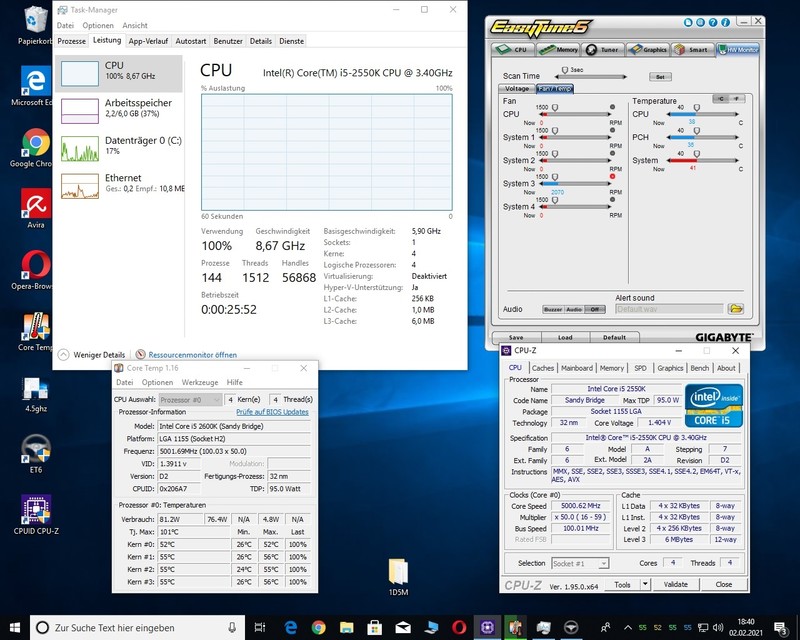The image size is (800, 640).
Task: Click Save in EasyTune6
Action: pyautogui.click(x=516, y=337)
